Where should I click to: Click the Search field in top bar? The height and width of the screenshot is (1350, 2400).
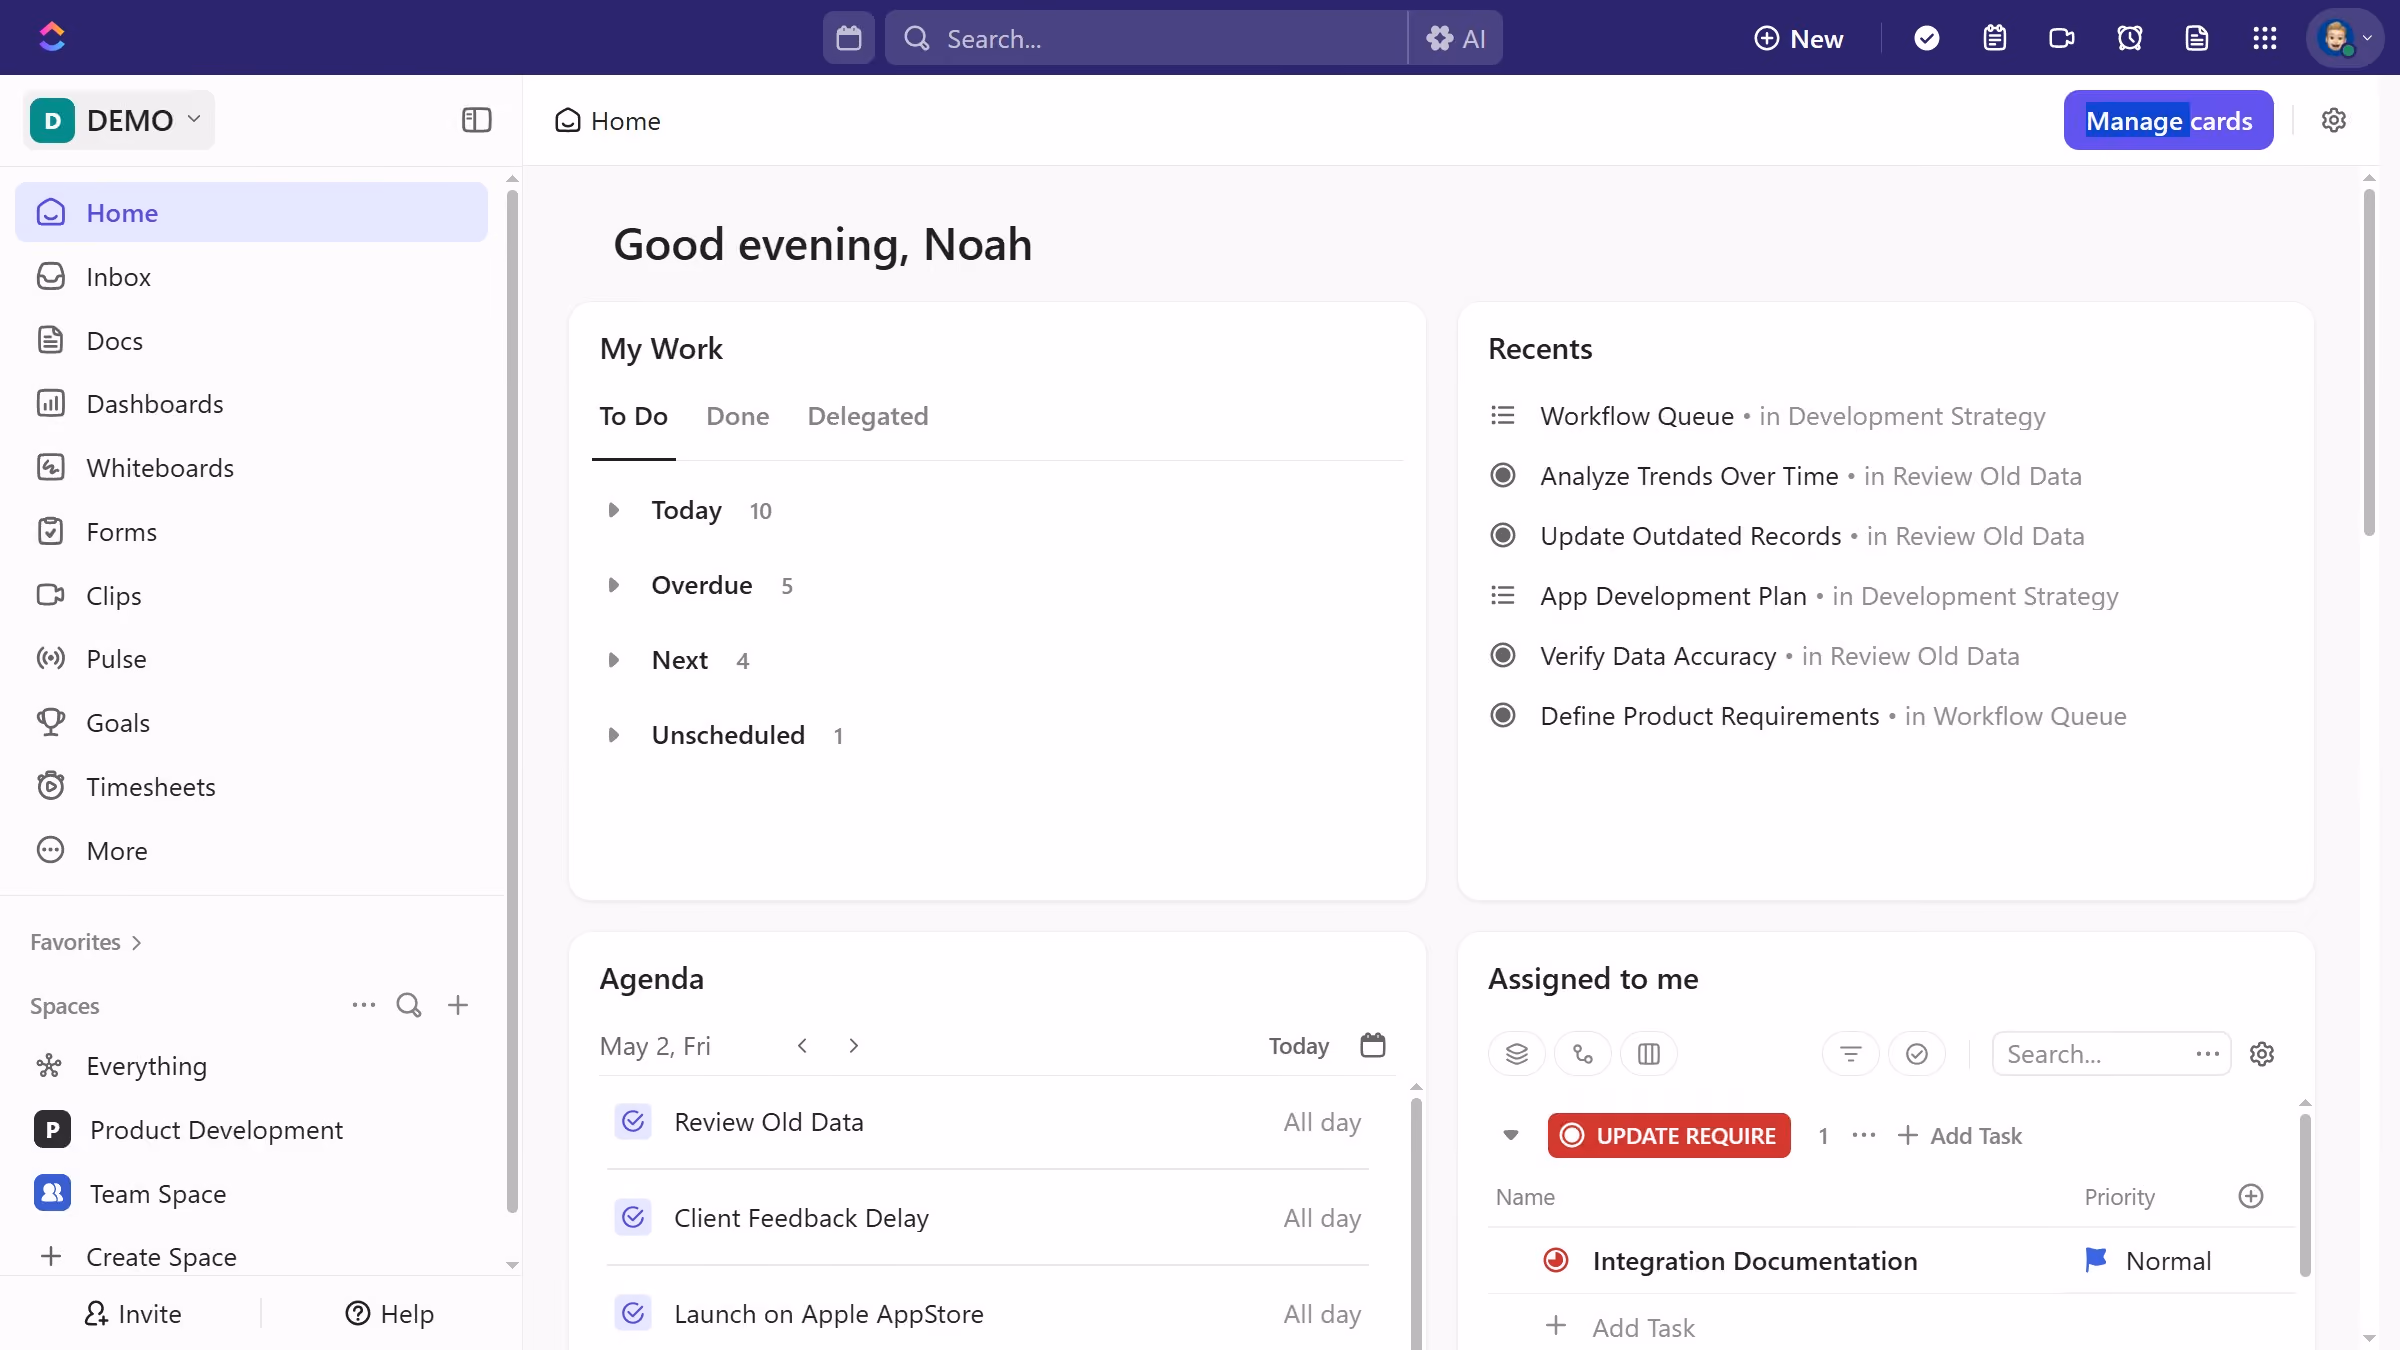click(x=1146, y=38)
